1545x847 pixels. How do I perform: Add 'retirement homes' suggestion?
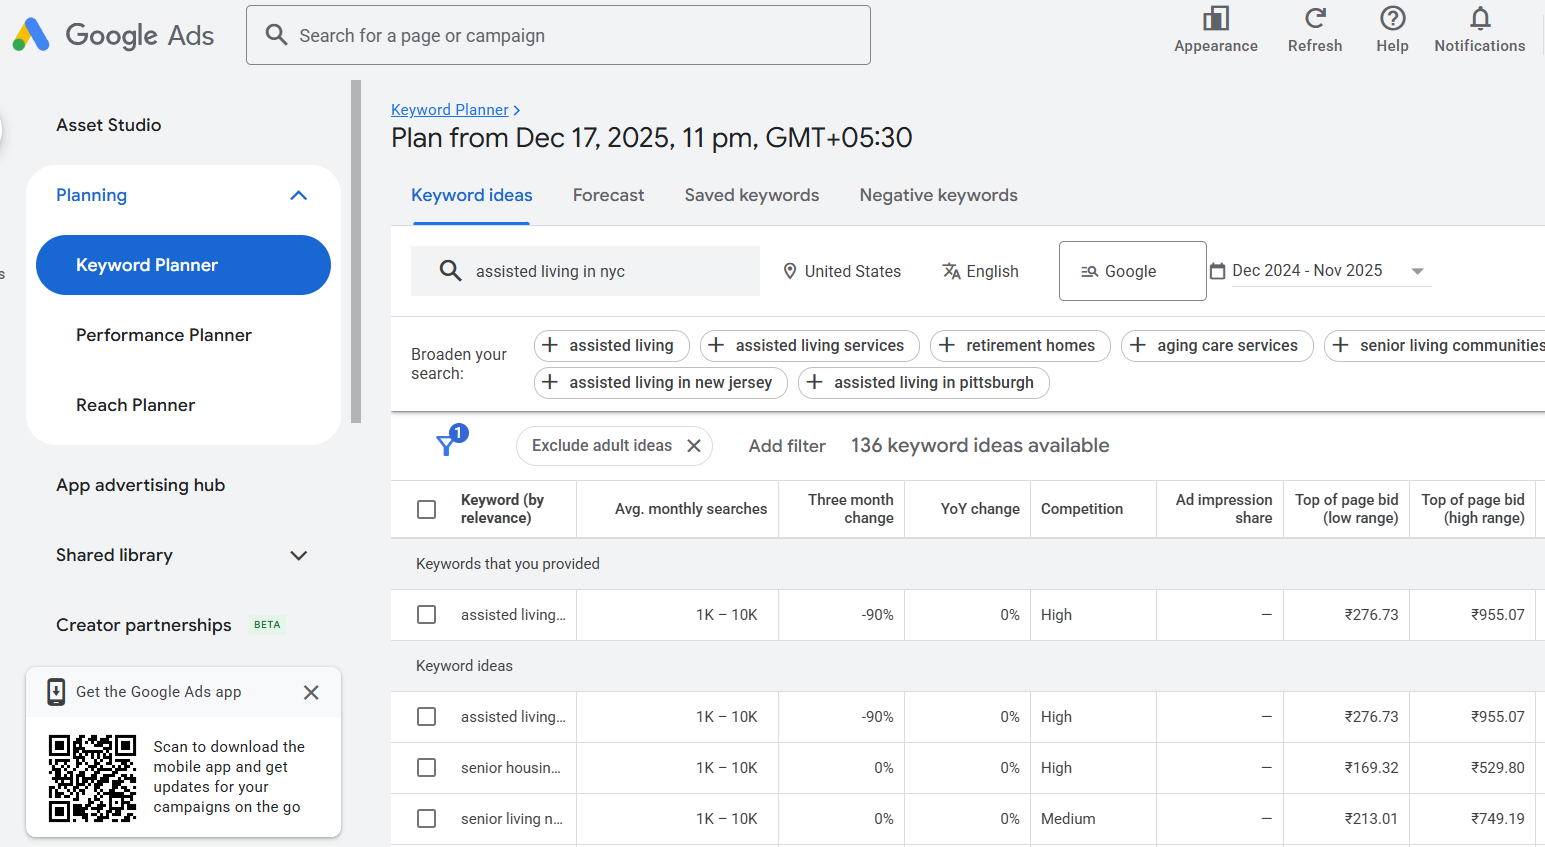(1020, 346)
